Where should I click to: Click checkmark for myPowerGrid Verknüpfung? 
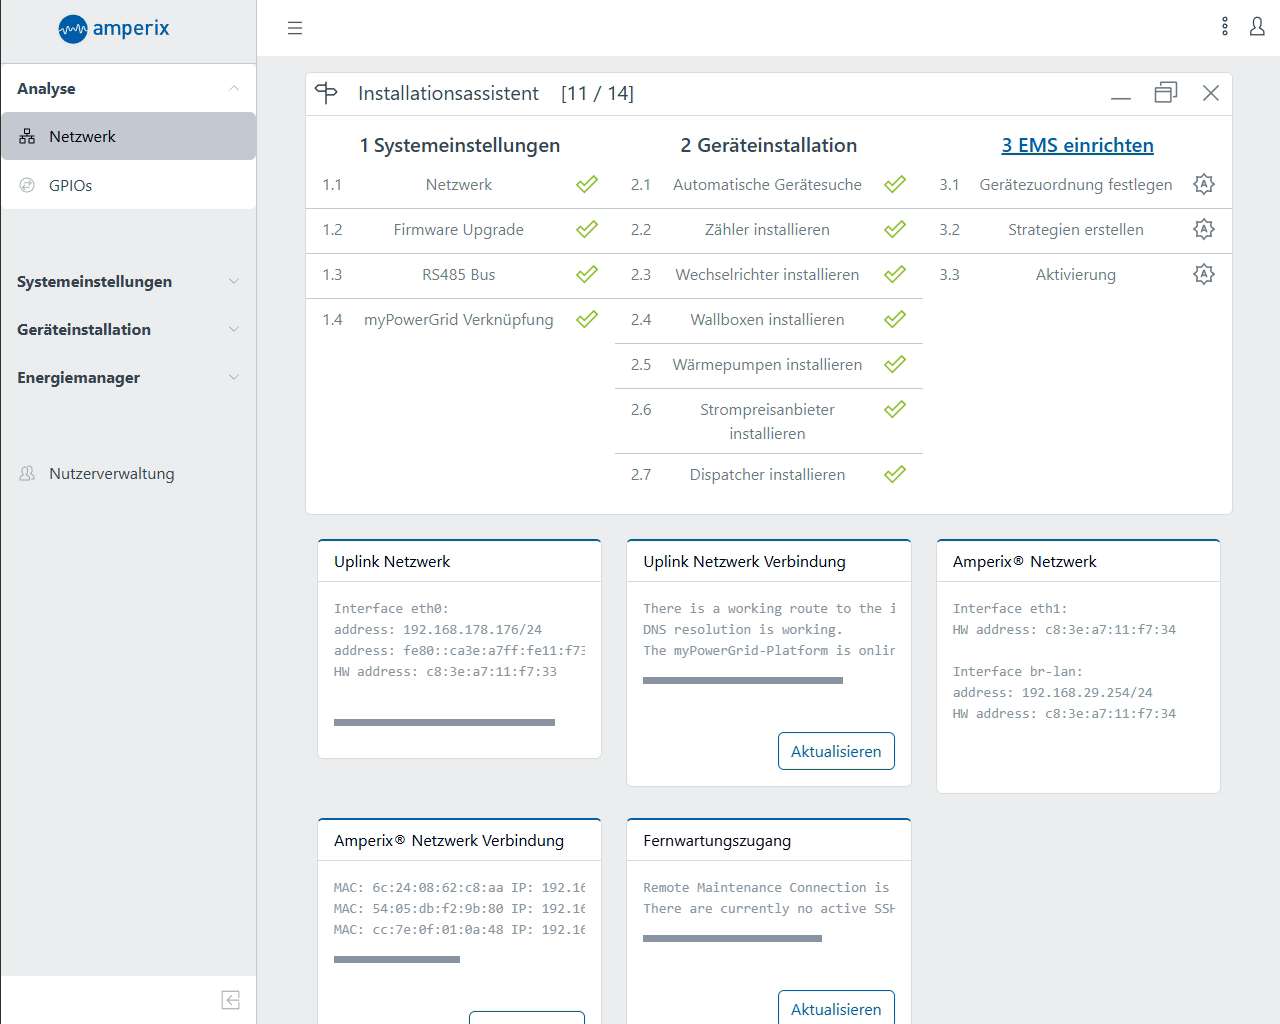point(587,319)
